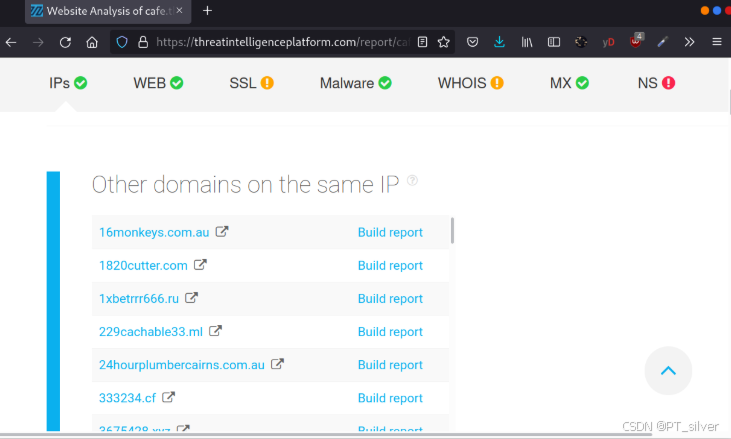This screenshot has height=439, width=731.
Task: Click the page vertical scrollbar
Action: 729,101
